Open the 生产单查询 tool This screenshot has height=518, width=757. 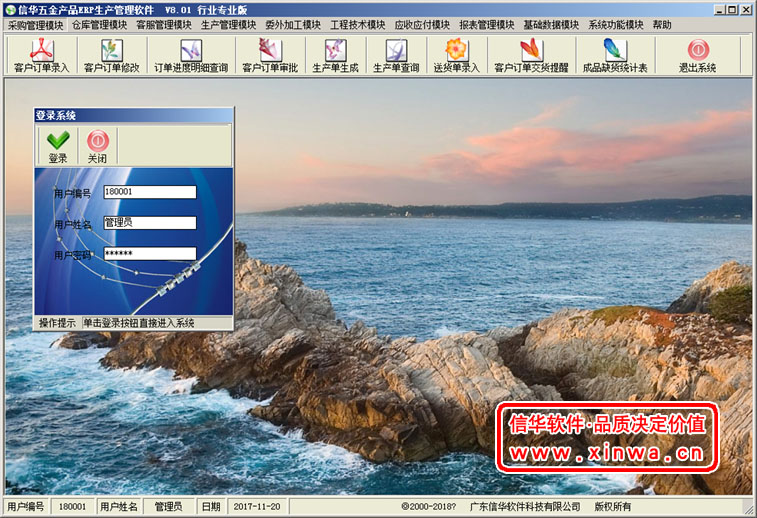point(396,54)
